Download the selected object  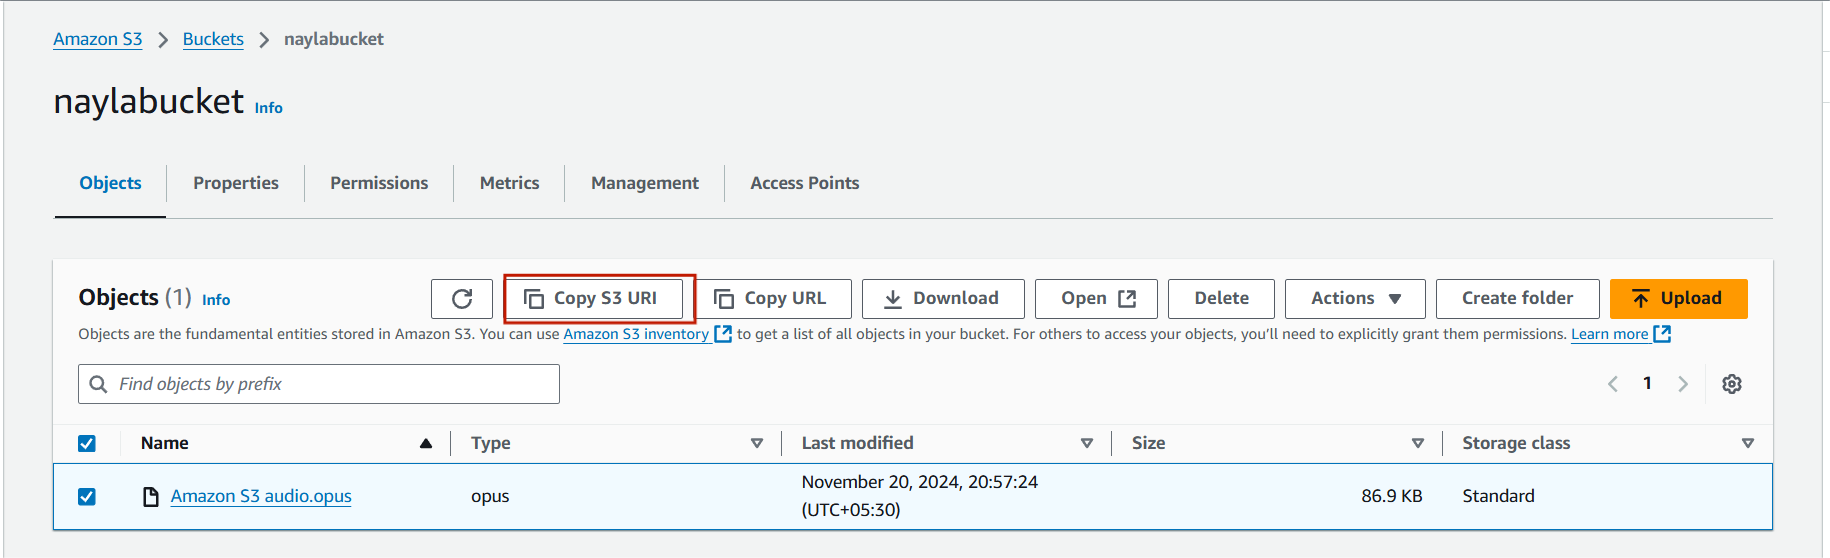pos(943,299)
